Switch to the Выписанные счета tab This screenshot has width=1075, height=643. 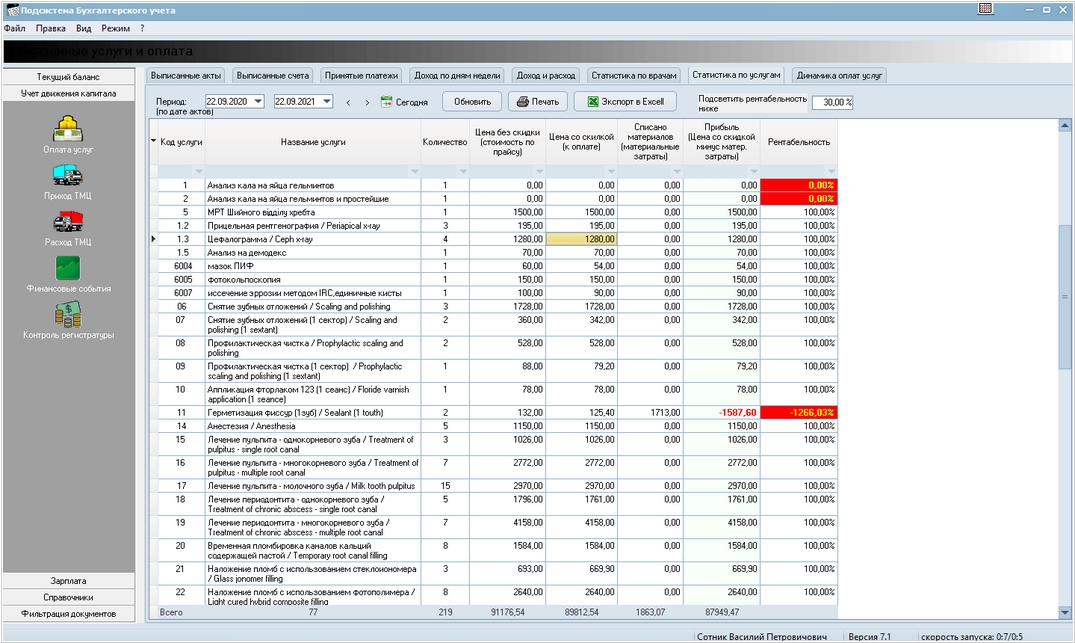(x=273, y=75)
